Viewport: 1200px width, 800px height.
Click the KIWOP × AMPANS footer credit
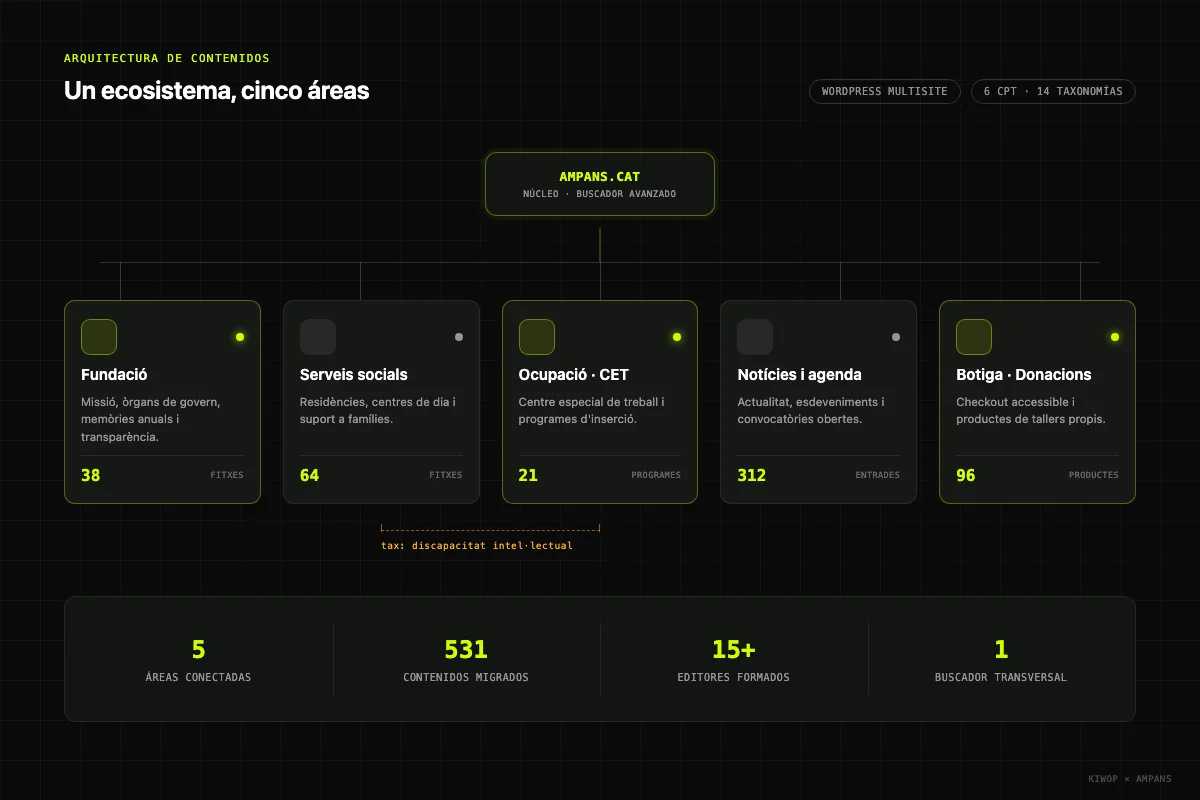click(x=1130, y=778)
